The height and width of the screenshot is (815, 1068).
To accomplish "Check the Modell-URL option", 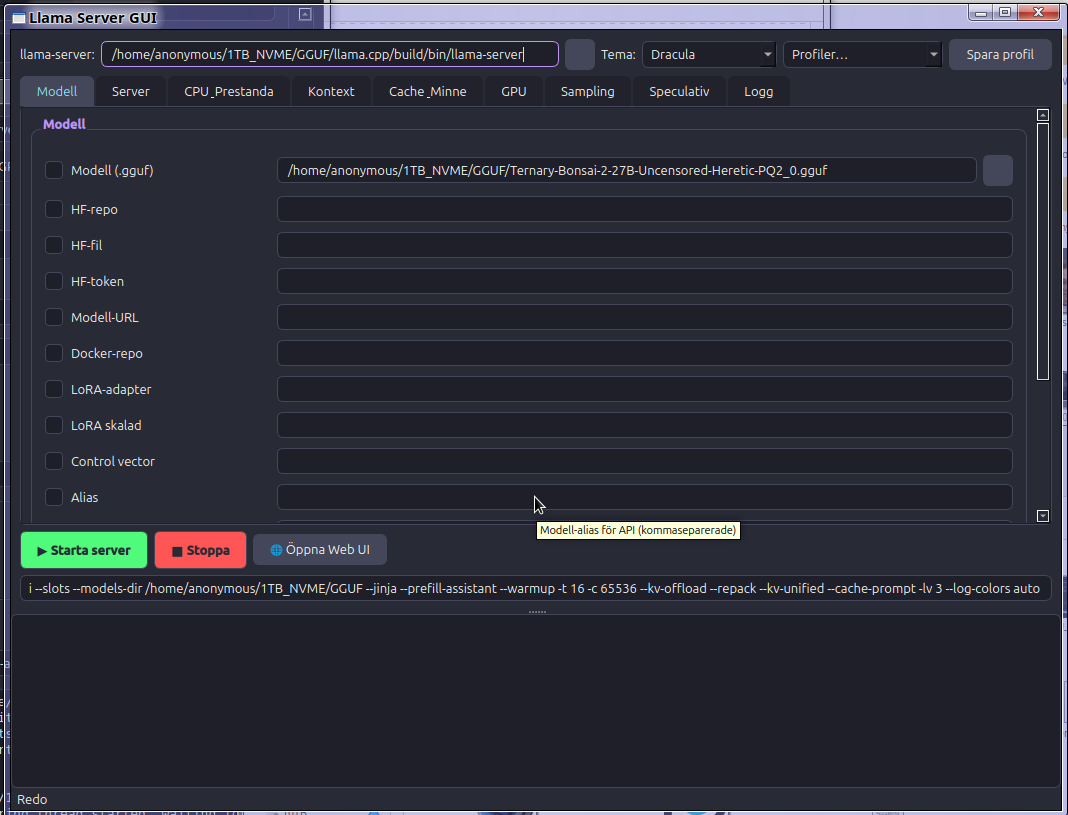I will [54, 317].
